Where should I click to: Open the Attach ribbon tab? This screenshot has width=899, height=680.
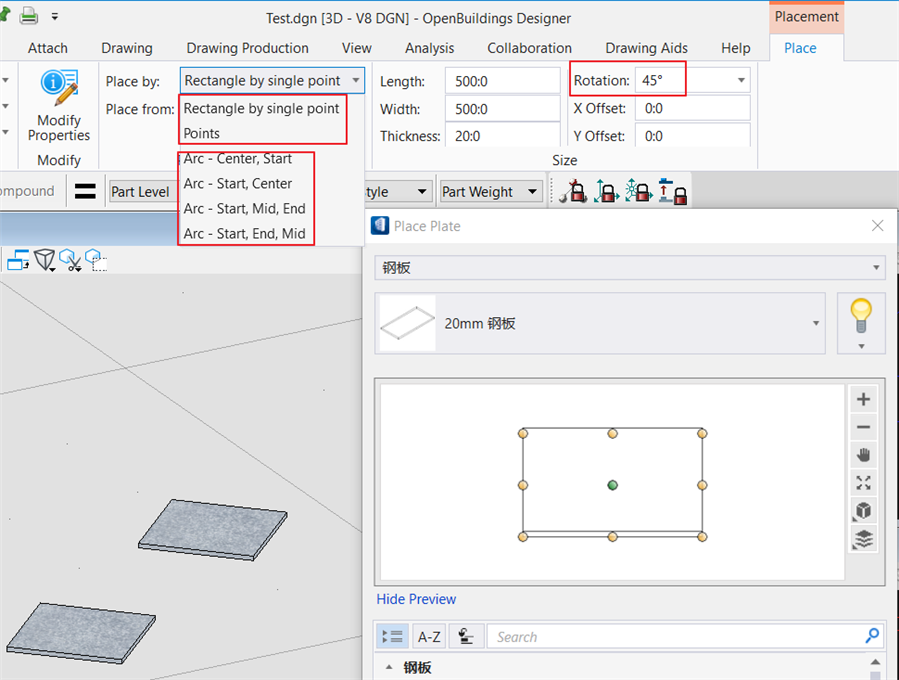[48, 48]
